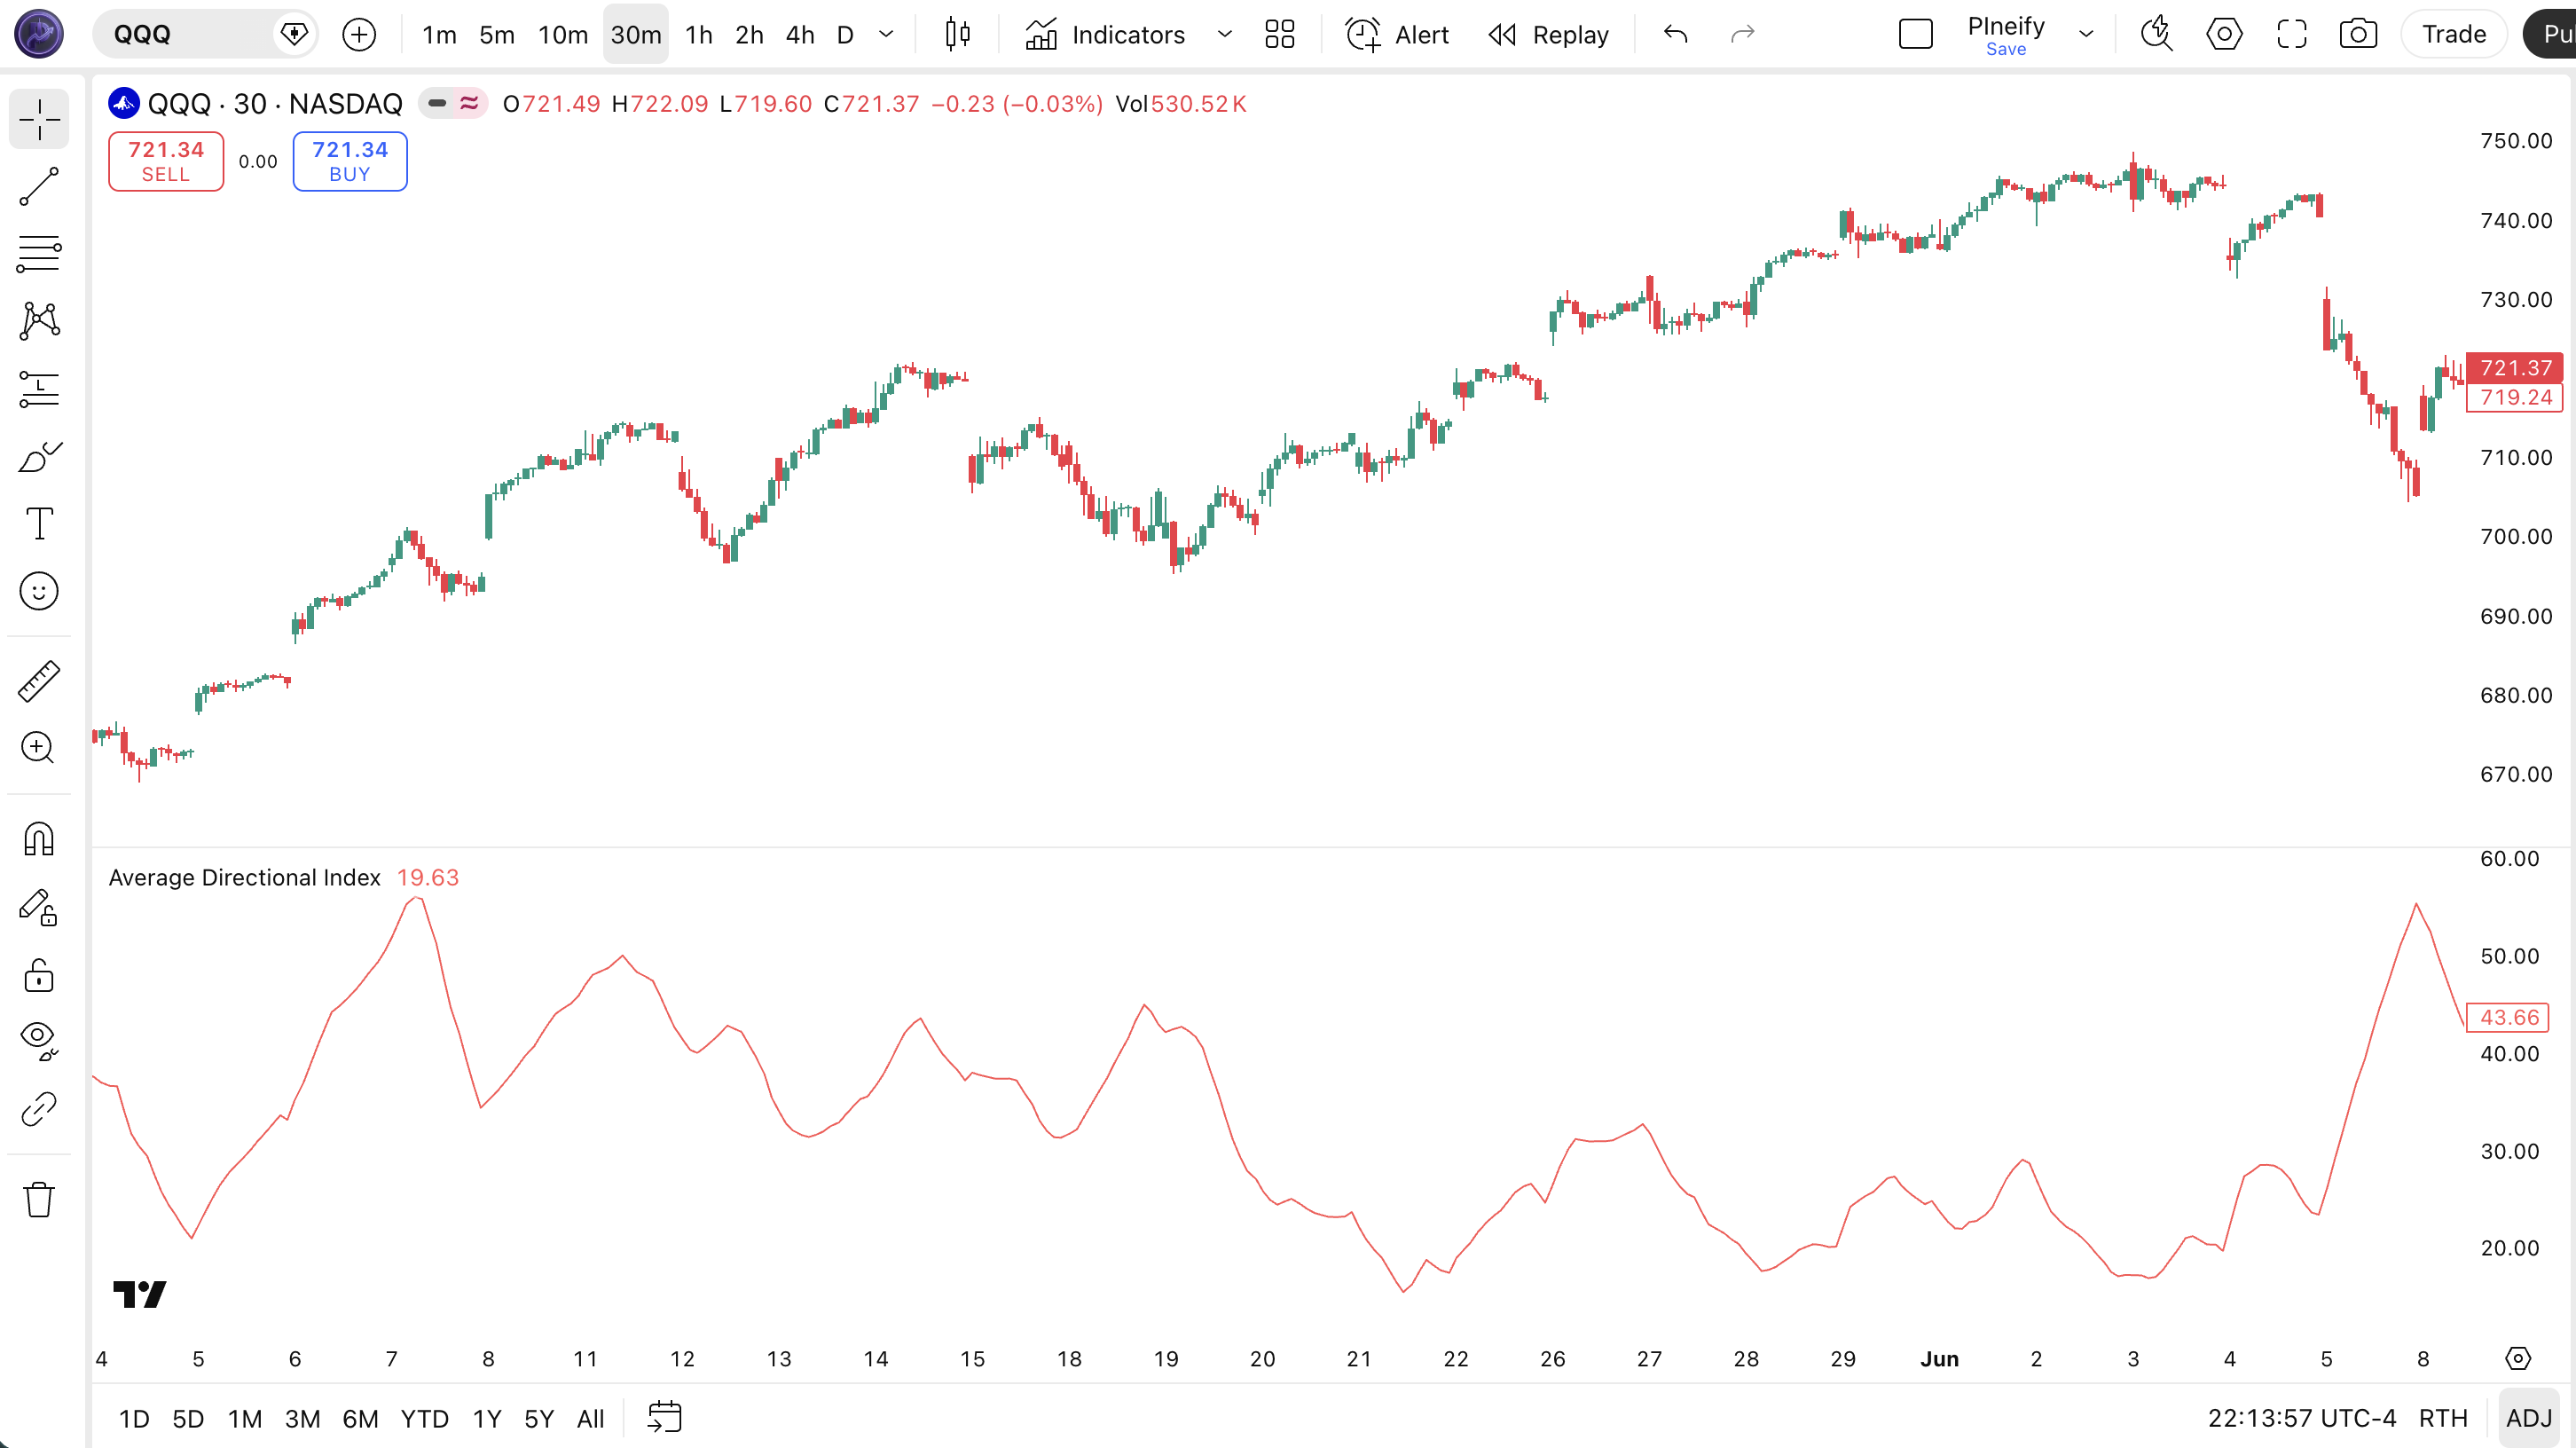This screenshot has width=2576, height=1448.
Task: Start bar Replay mode
Action: click(x=1549, y=34)
